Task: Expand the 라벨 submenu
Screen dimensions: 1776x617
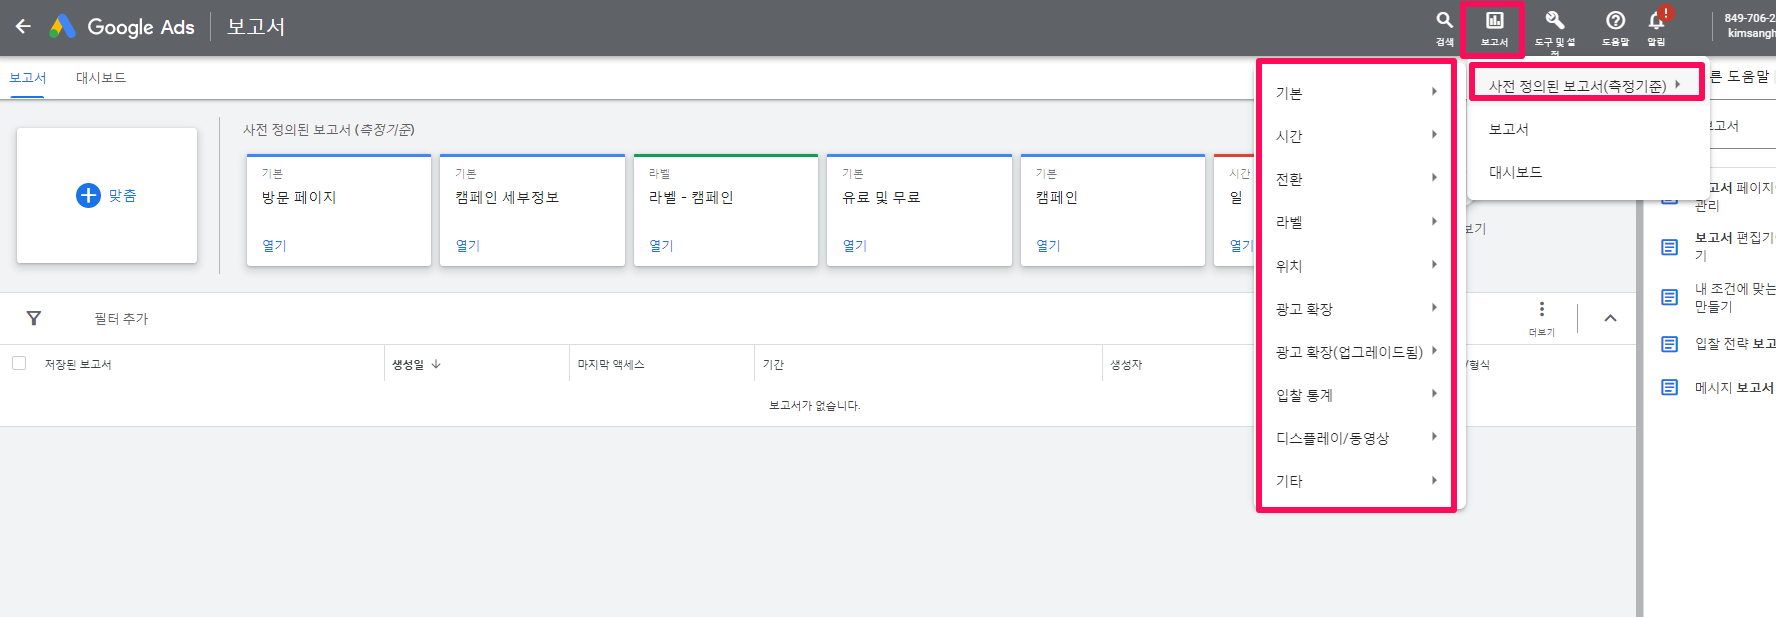Action: tap(1355, 222)
